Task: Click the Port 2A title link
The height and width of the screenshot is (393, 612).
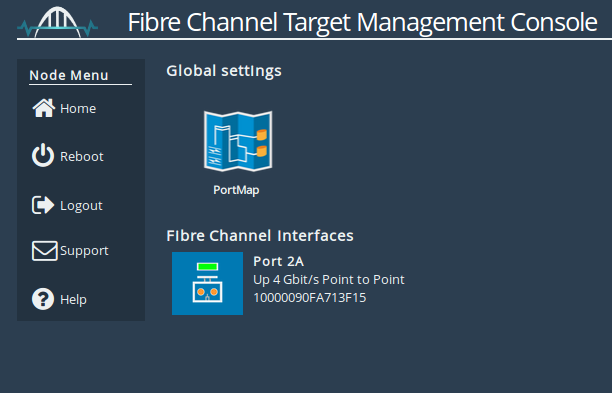Action: click(278, 261)
